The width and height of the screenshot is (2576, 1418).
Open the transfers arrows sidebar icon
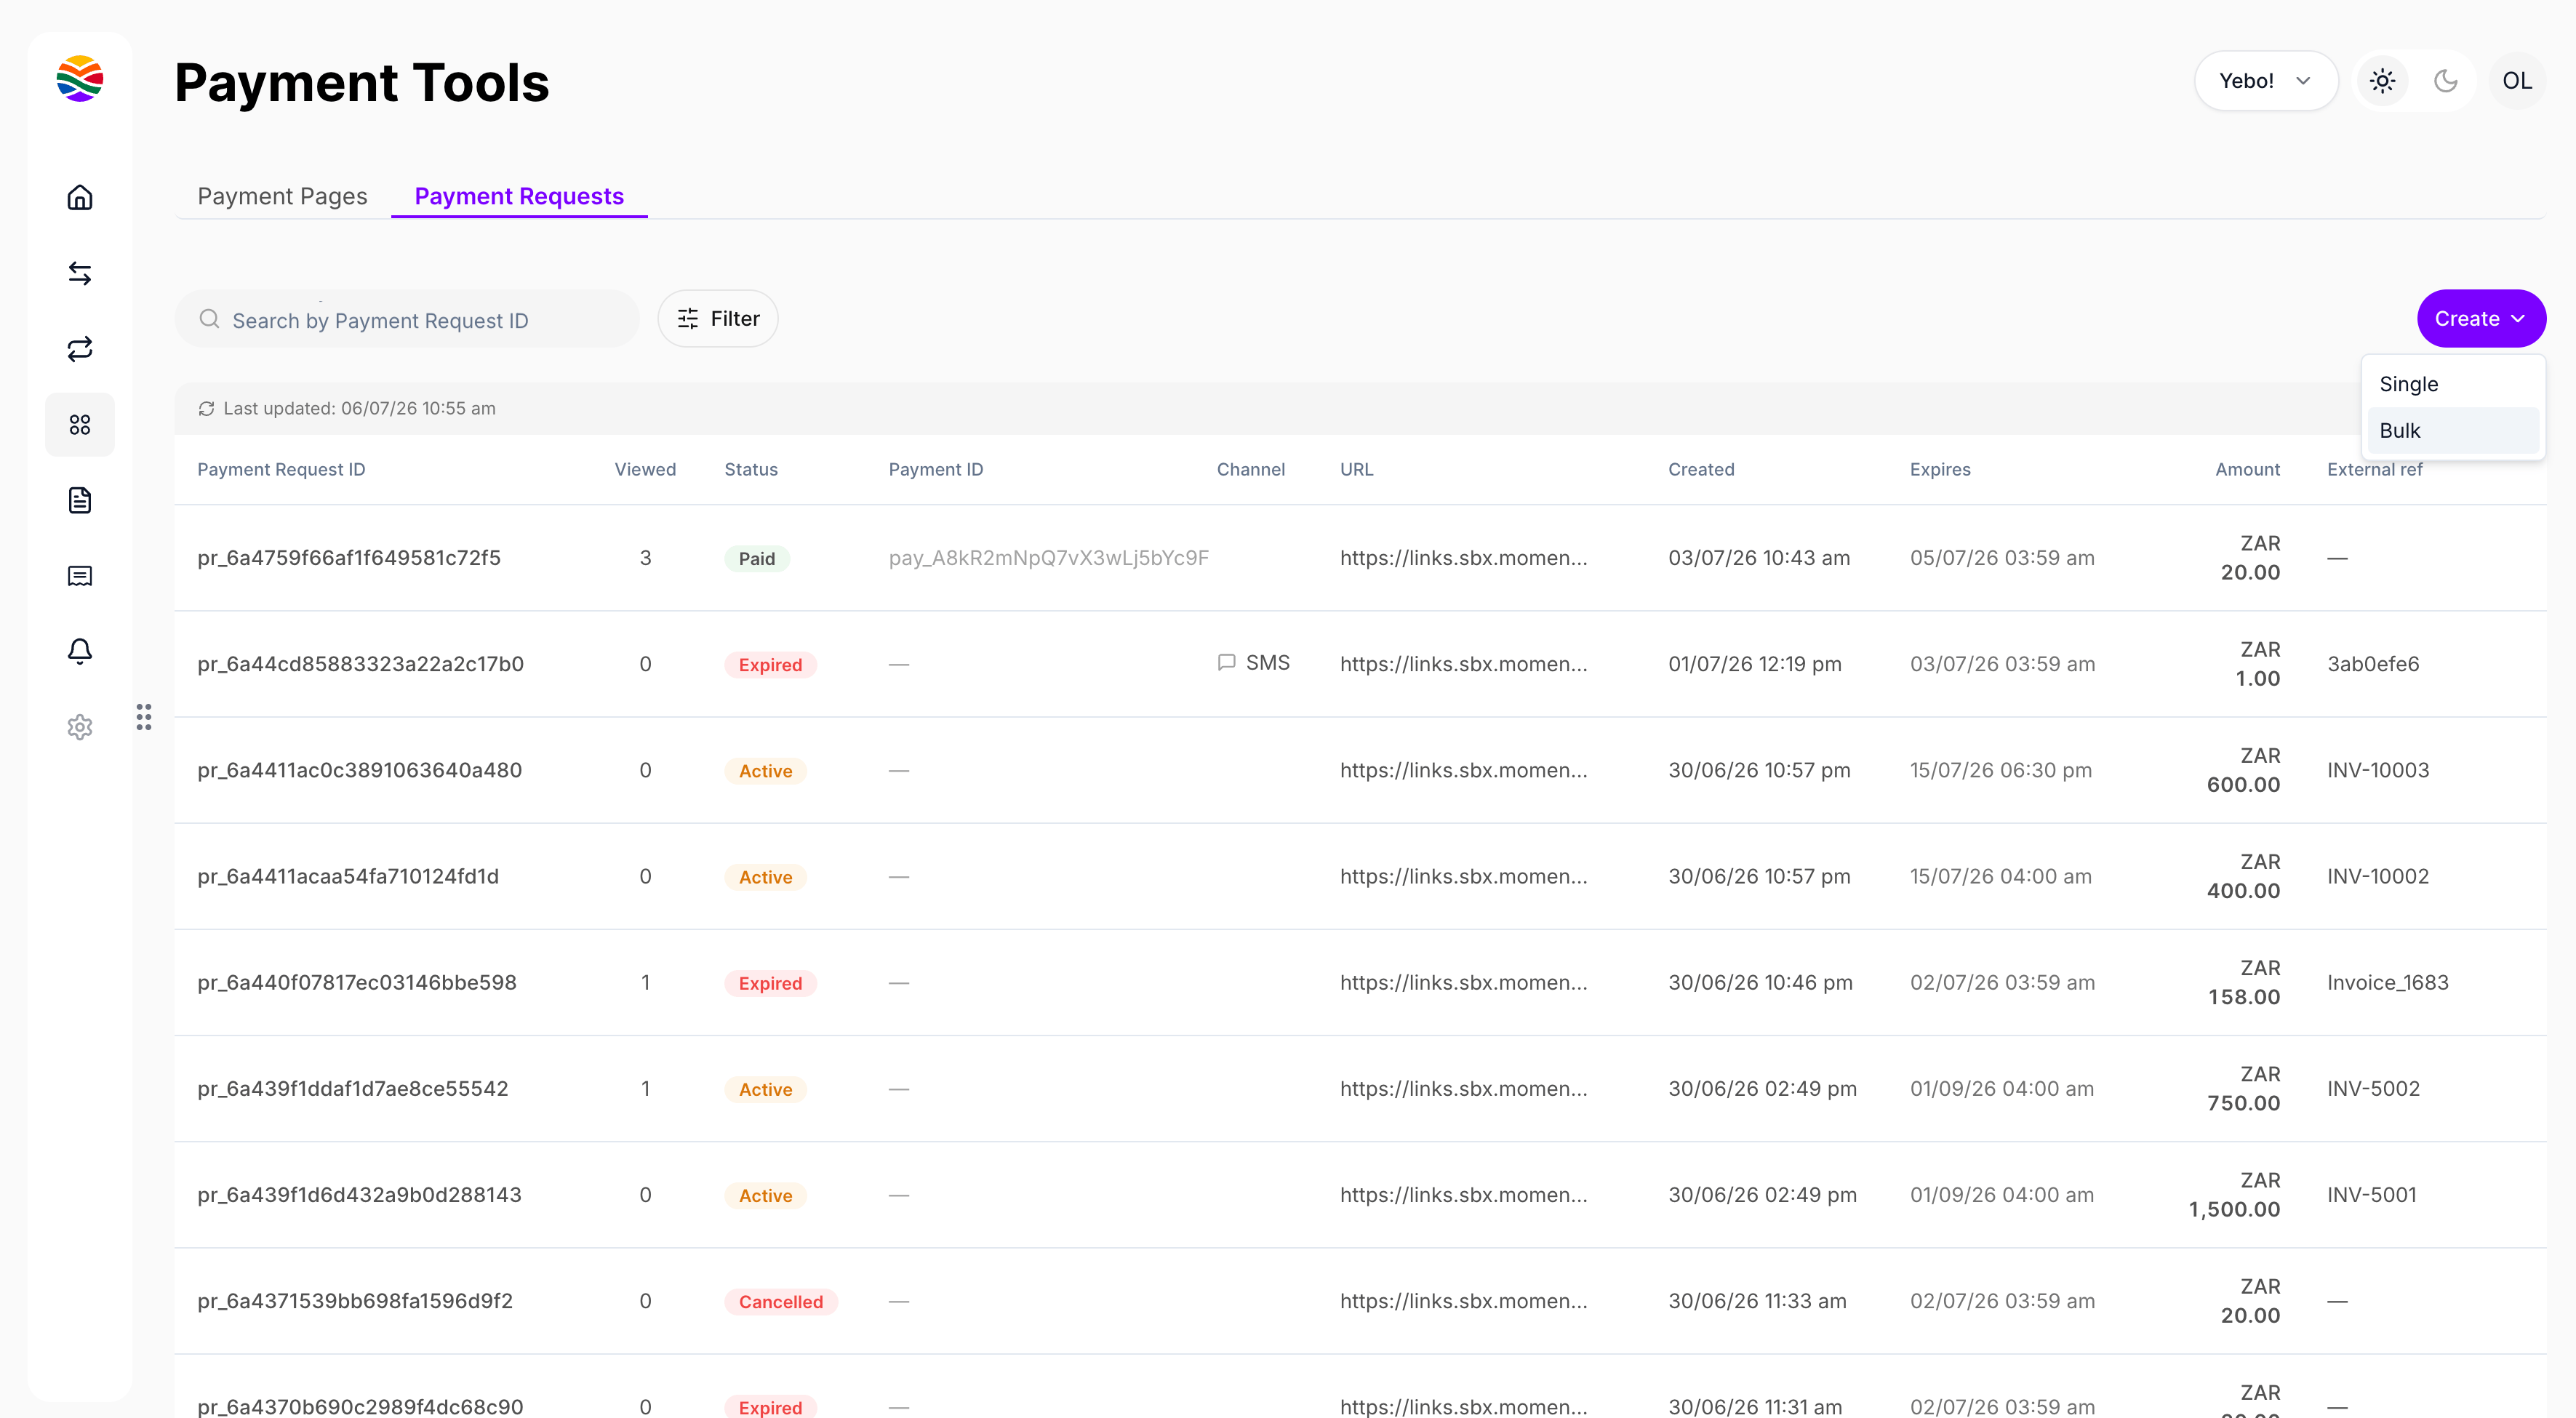pyautogui.click(x=80, y=273)
